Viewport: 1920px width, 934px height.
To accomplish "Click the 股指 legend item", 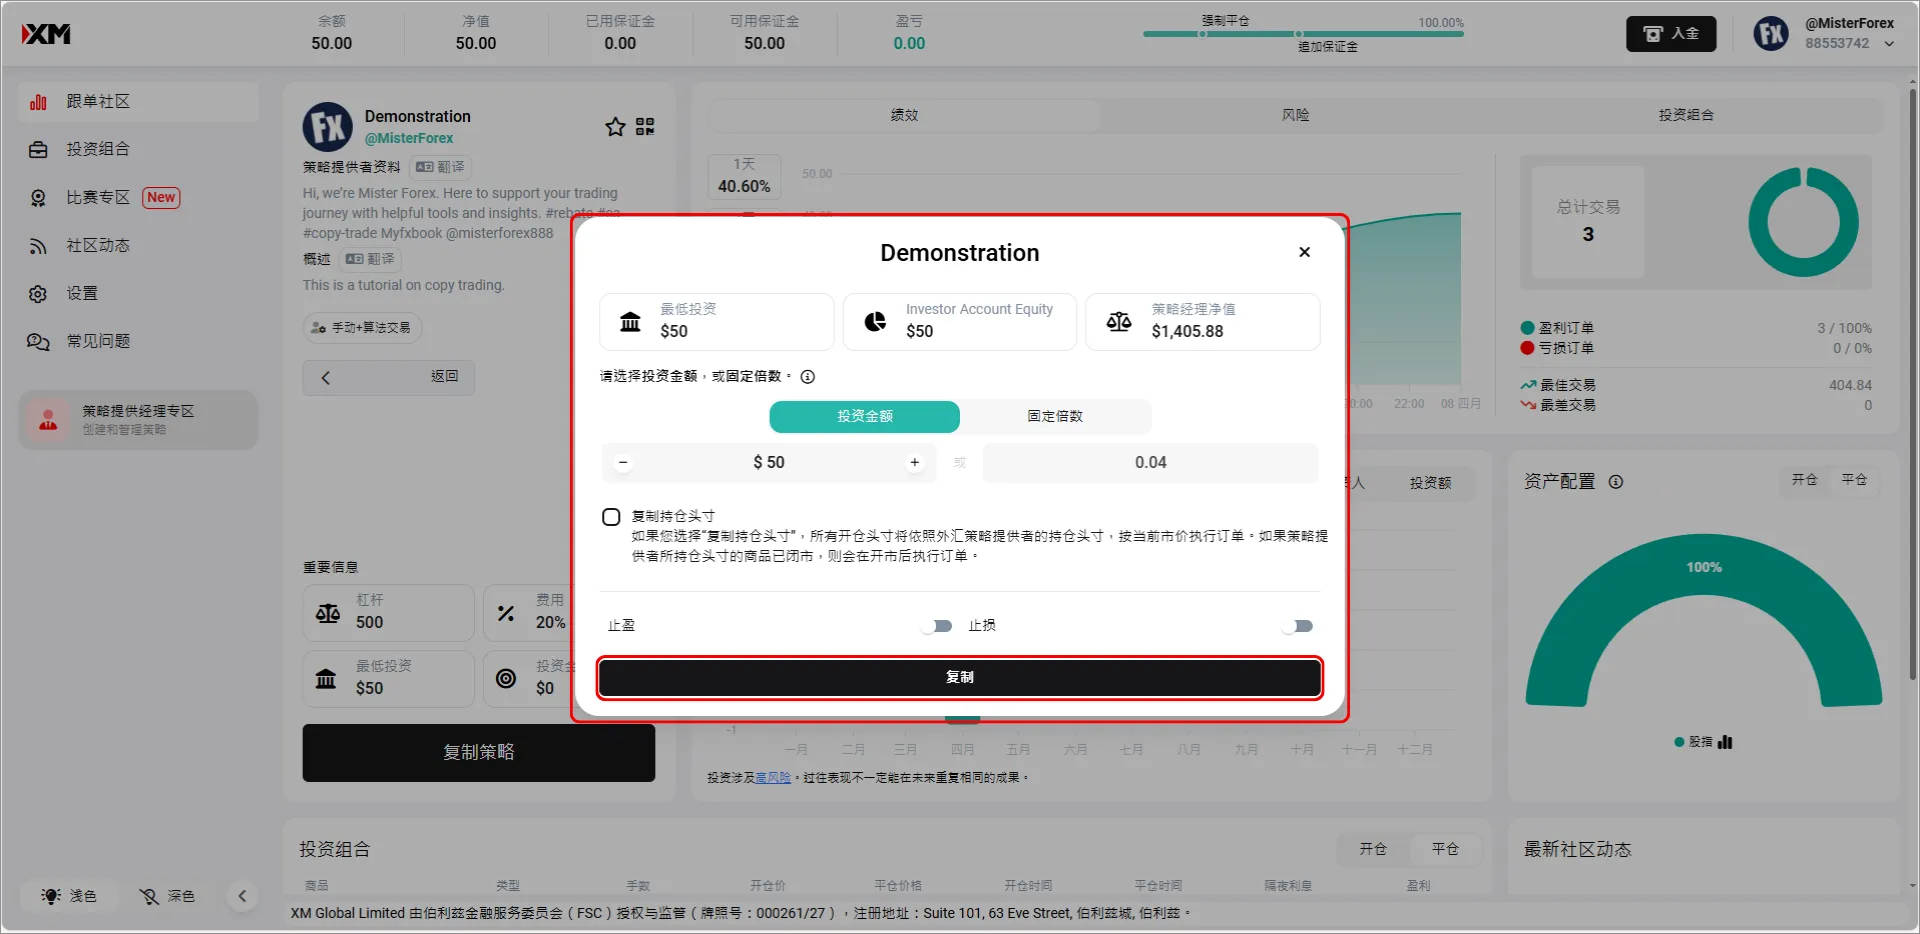I will pyautogui.click(x=1703, y=743).
